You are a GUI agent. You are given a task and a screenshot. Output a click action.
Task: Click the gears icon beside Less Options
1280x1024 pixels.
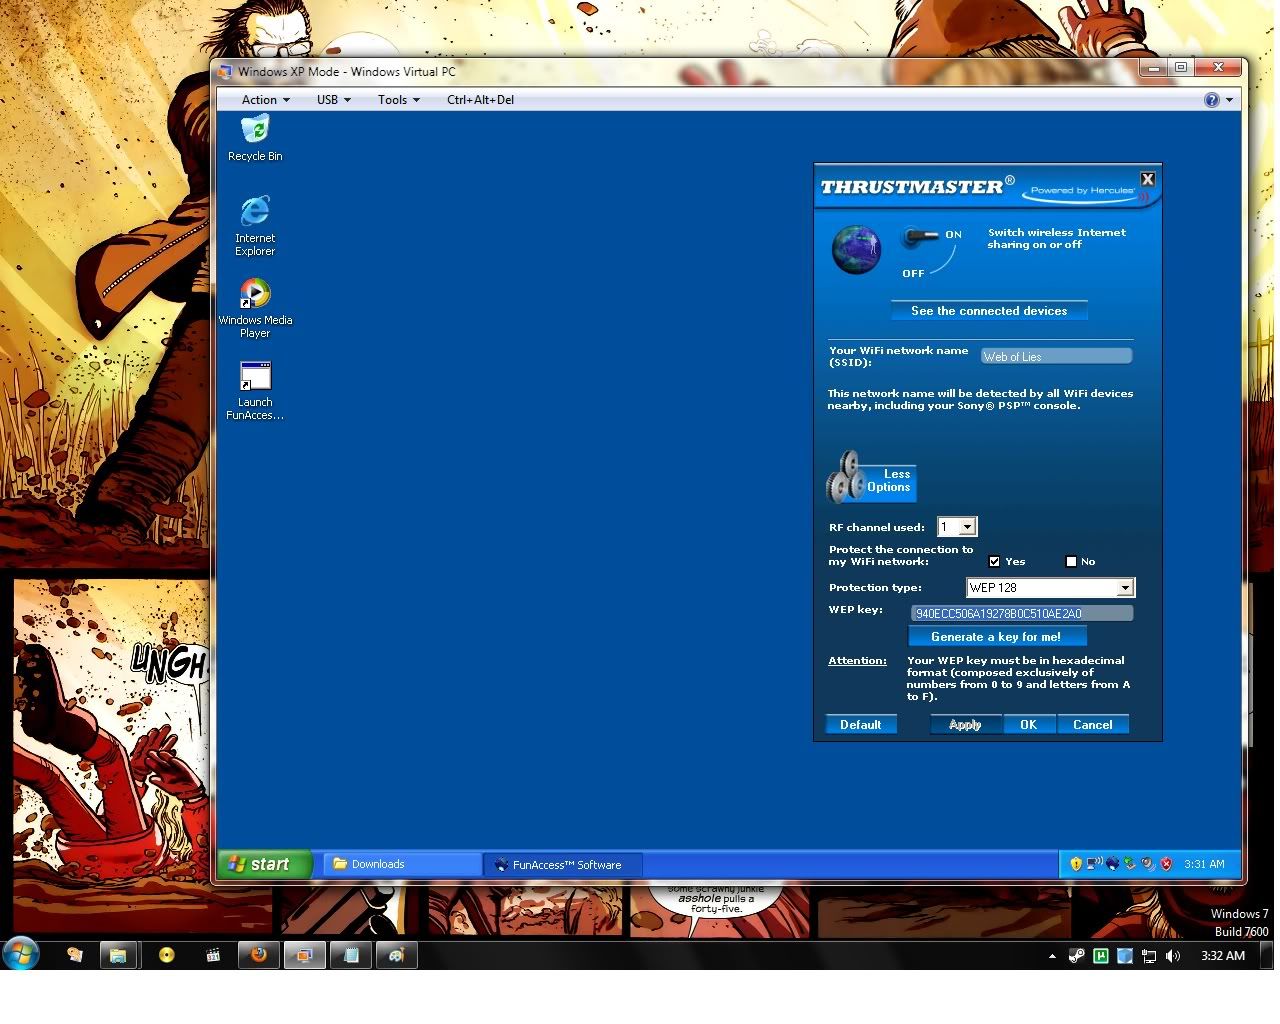pos(846,477)
